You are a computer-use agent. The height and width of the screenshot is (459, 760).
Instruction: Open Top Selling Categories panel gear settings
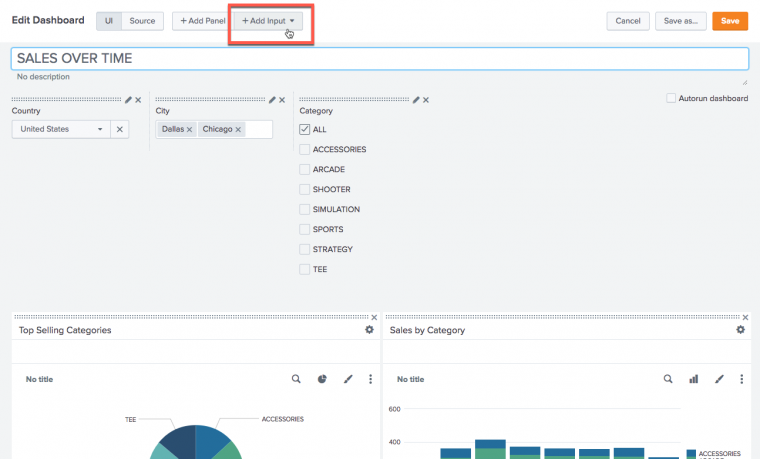coord(369,330)
